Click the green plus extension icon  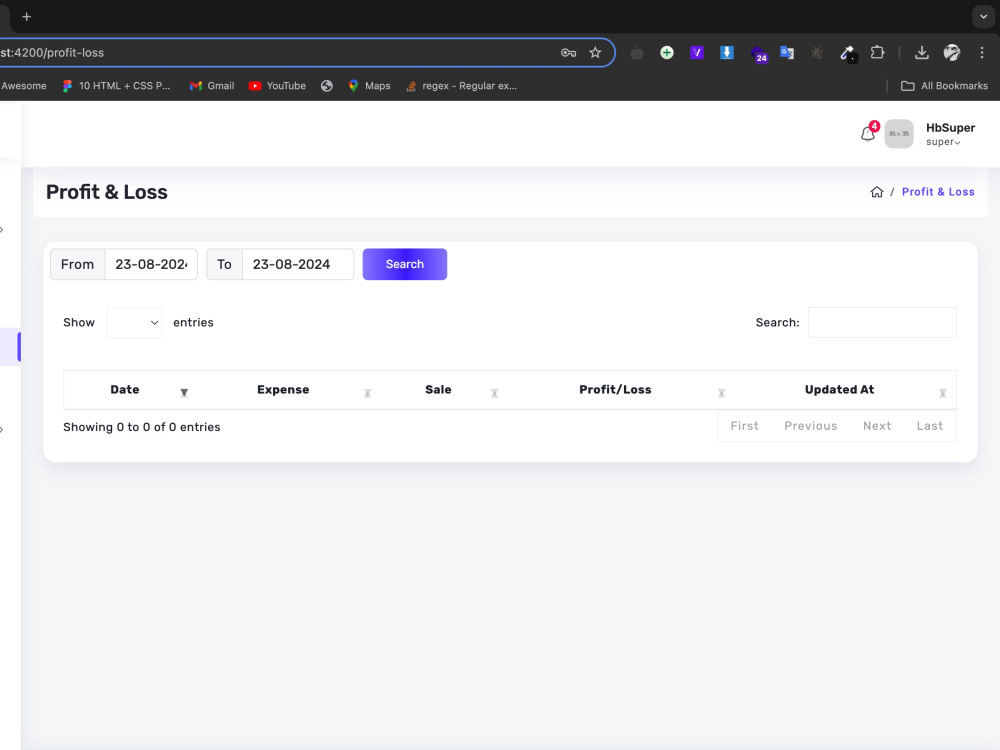click(x=666, y=52)
